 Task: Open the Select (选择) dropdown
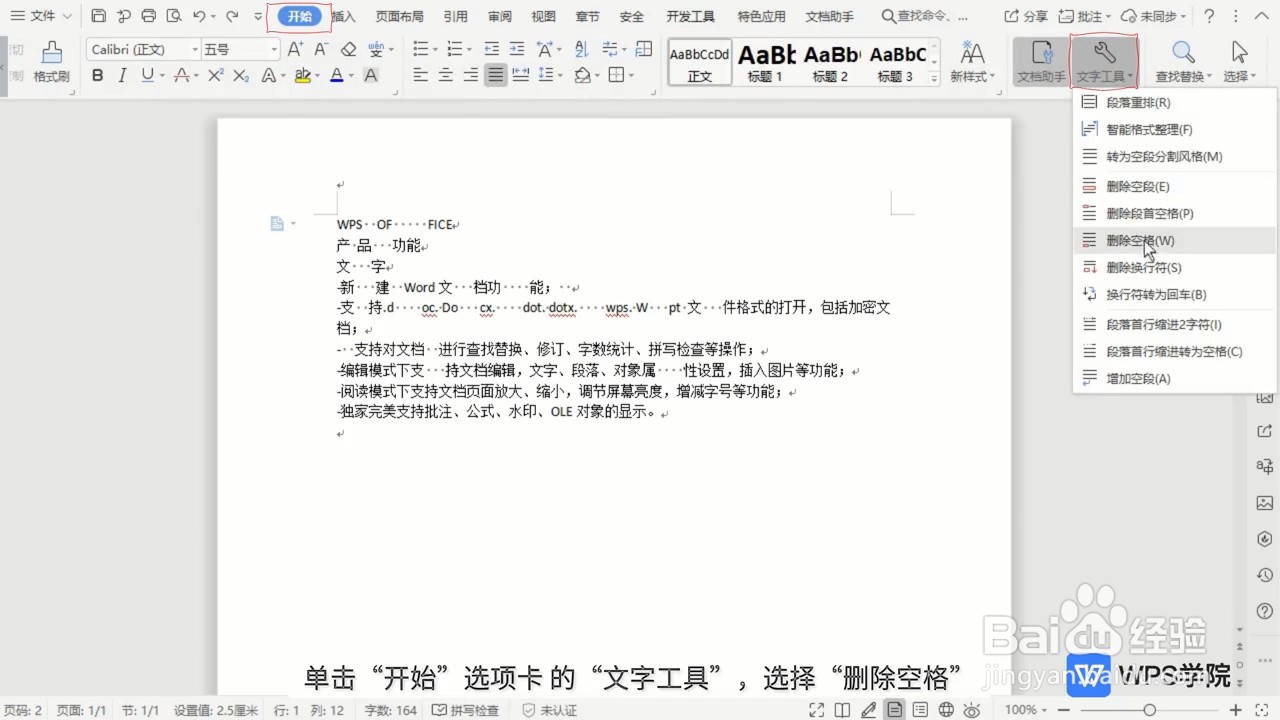coord(1241,62)
